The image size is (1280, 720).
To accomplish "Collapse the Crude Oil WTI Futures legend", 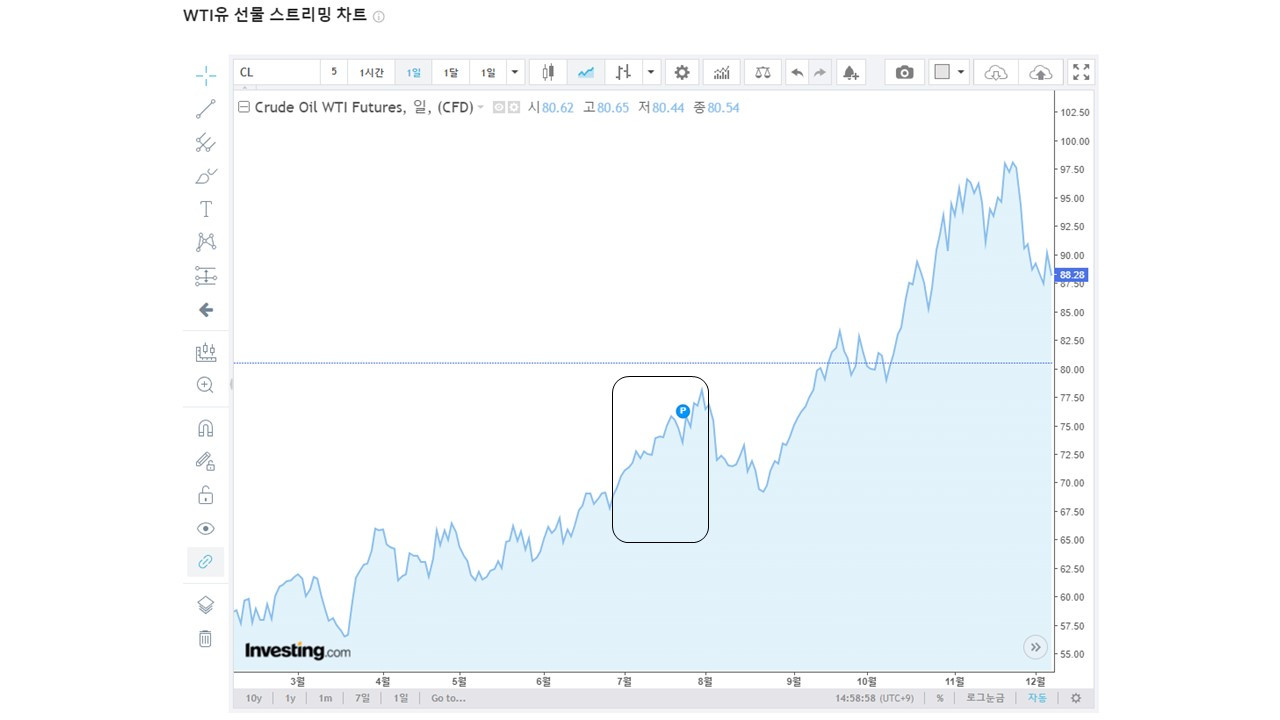I will tap(243, 107).
